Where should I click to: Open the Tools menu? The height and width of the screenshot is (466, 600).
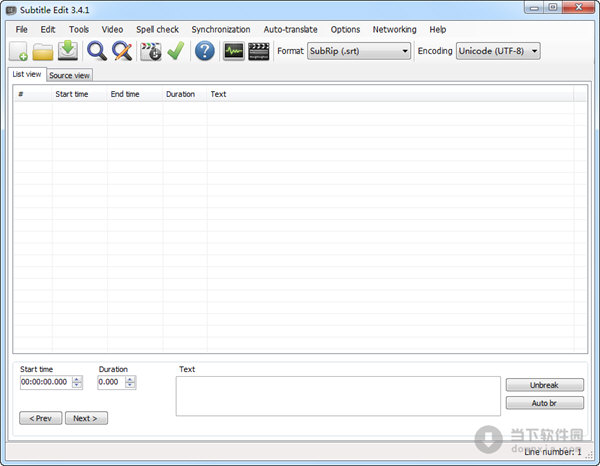(79, 29)
